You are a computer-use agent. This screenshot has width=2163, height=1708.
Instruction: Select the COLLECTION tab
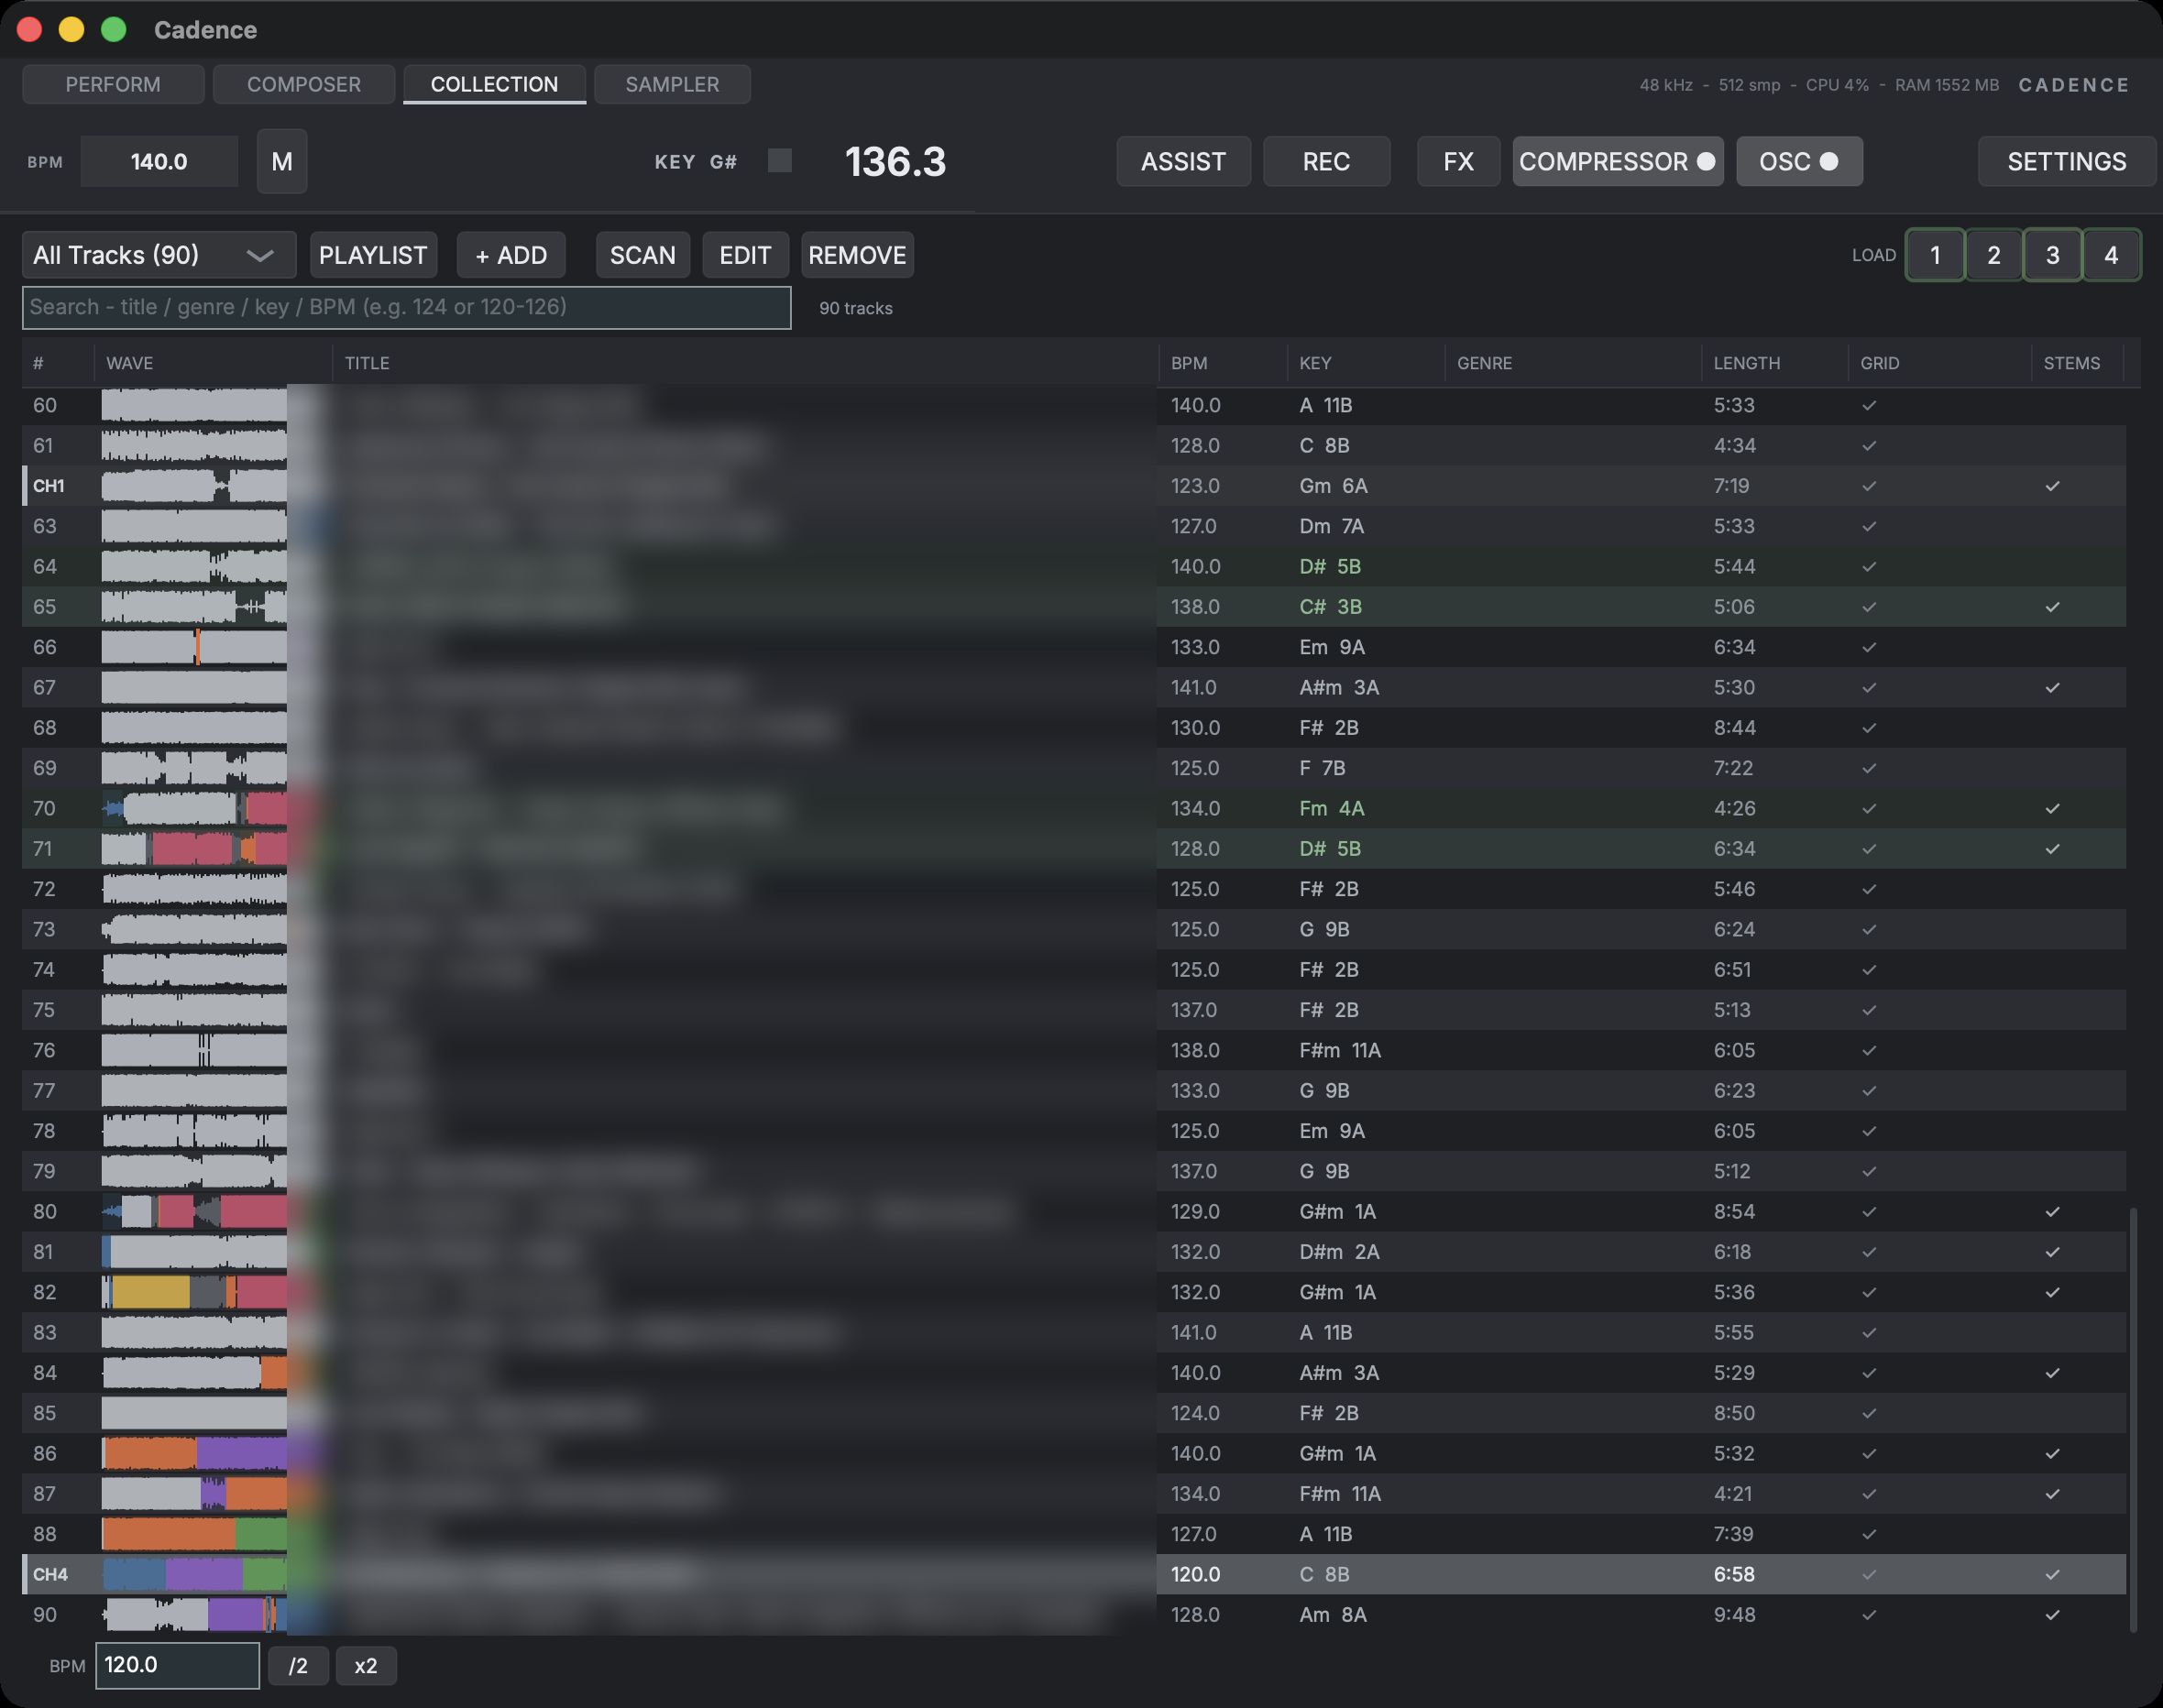pyautogui.click(x=494, y=84)
